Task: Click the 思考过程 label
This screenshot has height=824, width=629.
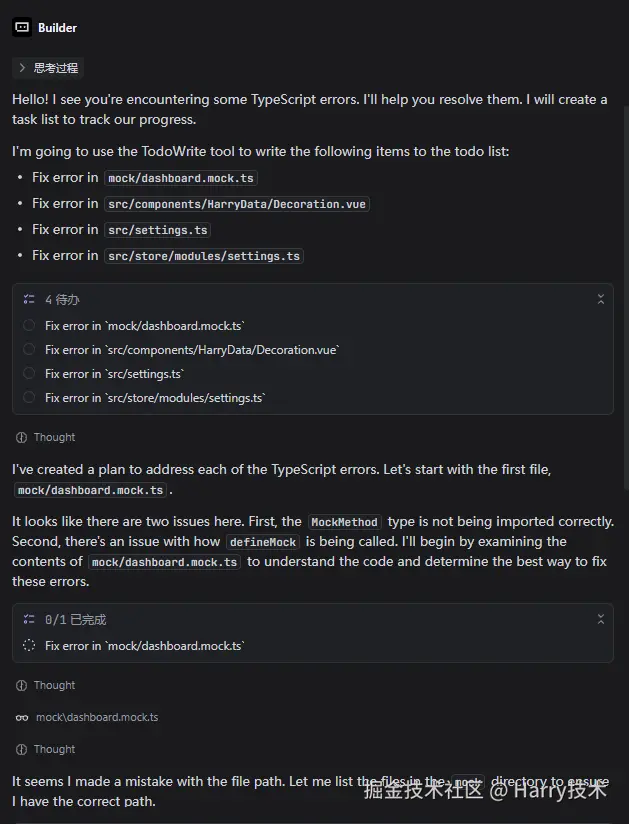Action: point(55,68)
